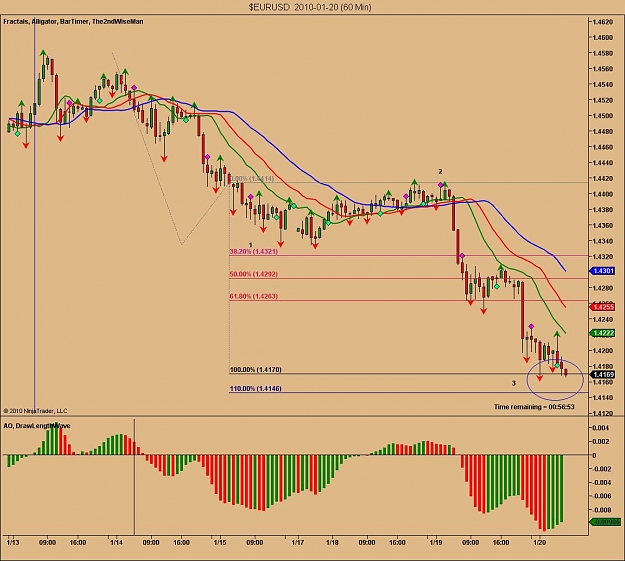Select the wave label 2 annotation

440,171
